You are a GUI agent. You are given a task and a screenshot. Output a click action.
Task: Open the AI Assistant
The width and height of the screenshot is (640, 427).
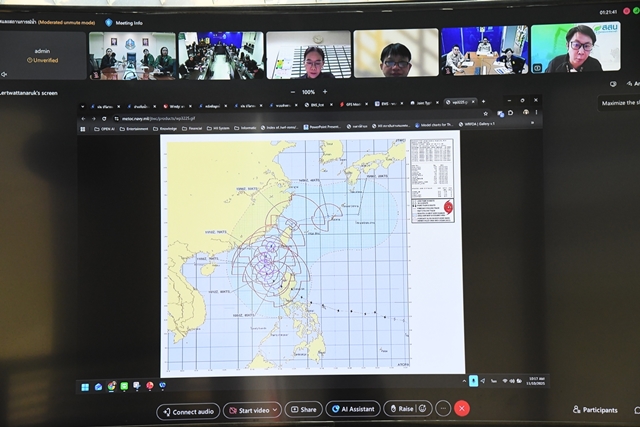click(x=353, y=409)
